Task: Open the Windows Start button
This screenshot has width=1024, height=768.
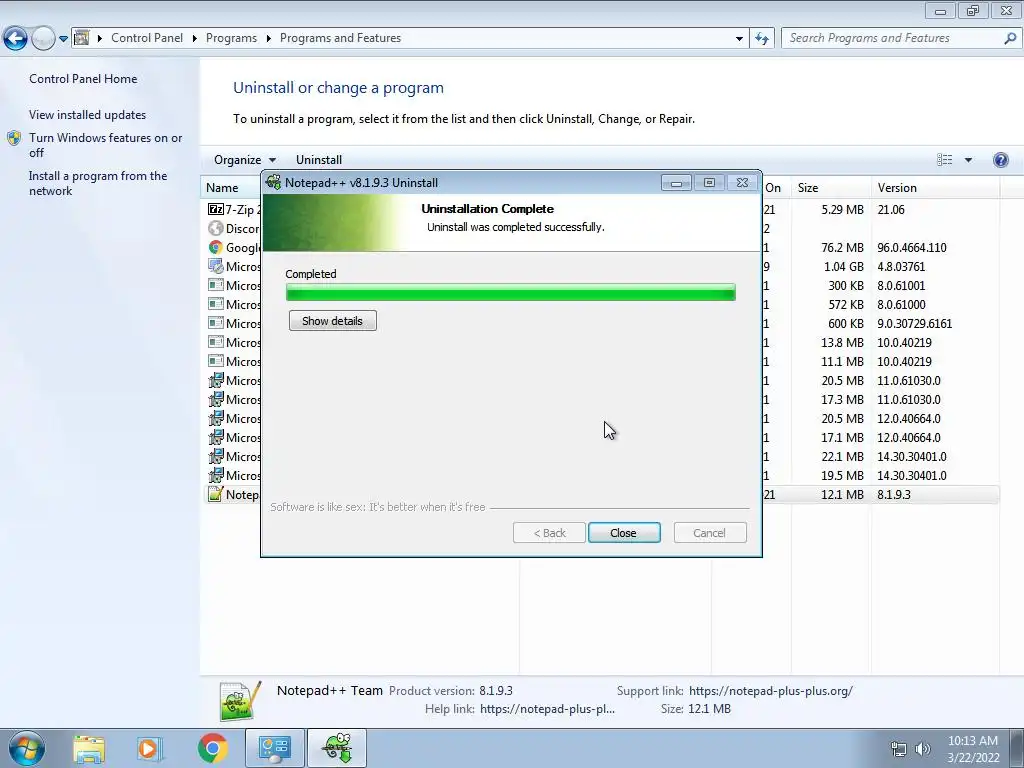Action: [26, 748]
